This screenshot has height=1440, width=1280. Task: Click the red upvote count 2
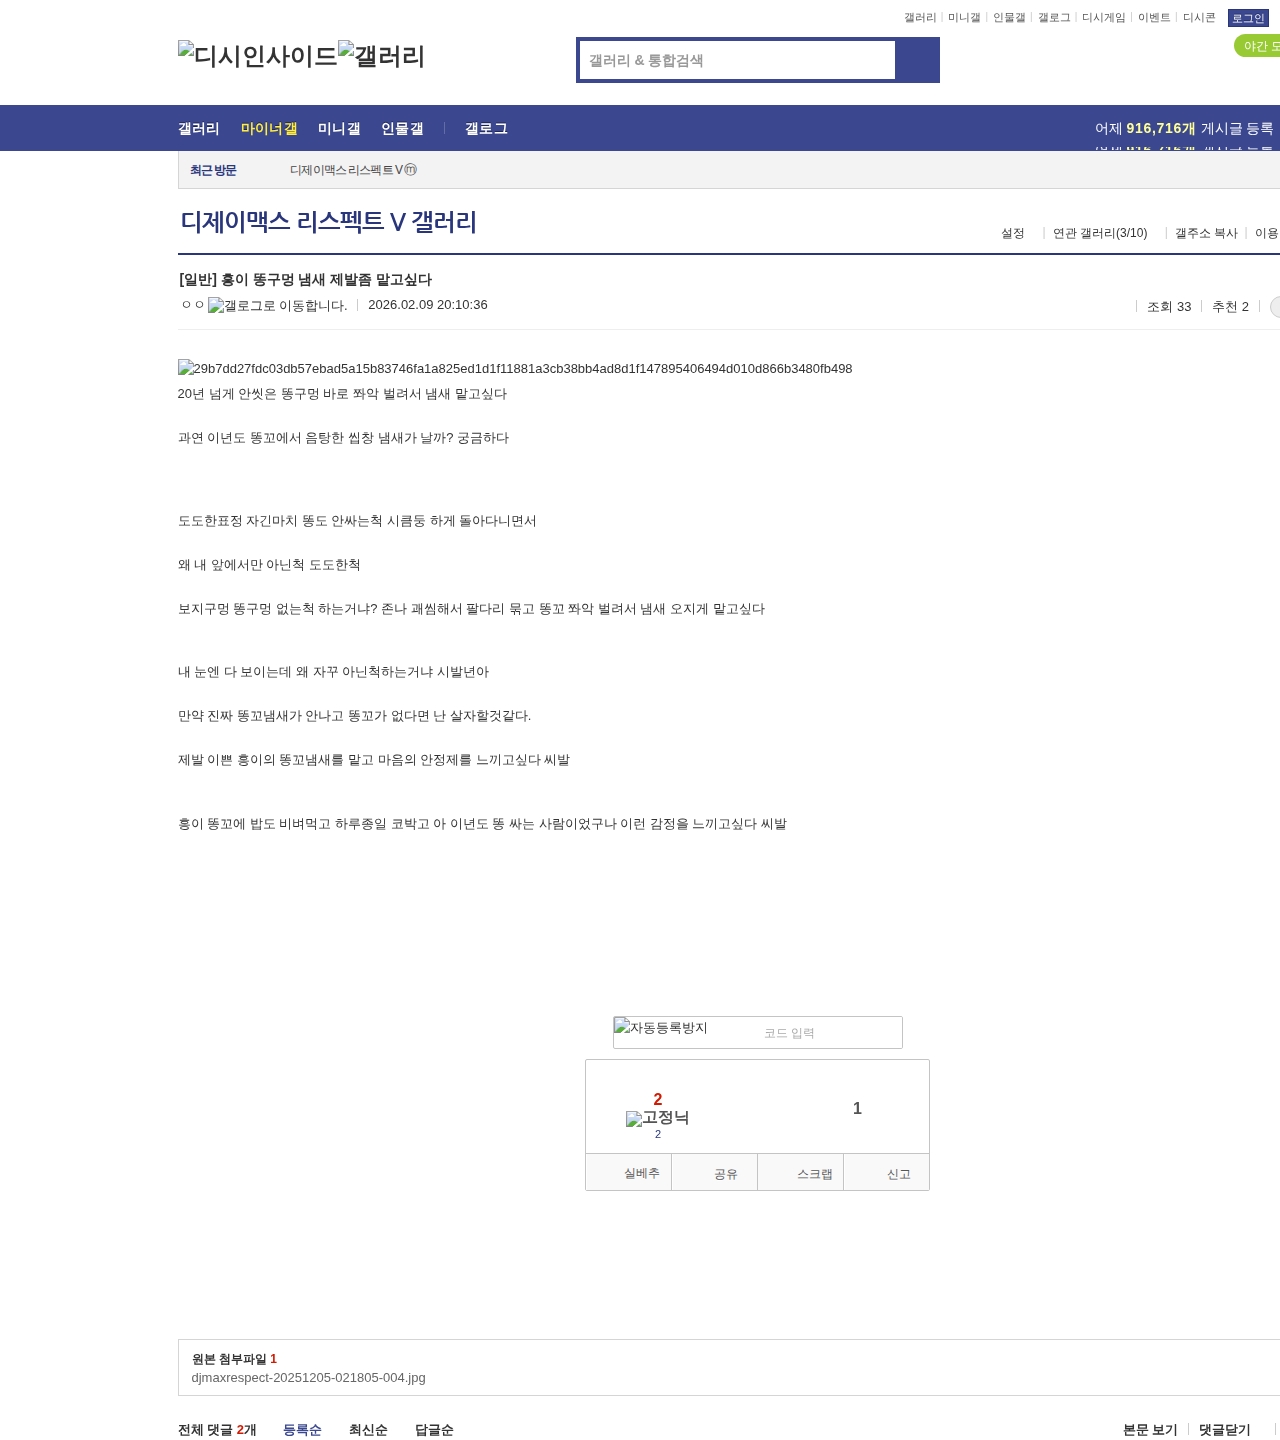coord(658,1099)
